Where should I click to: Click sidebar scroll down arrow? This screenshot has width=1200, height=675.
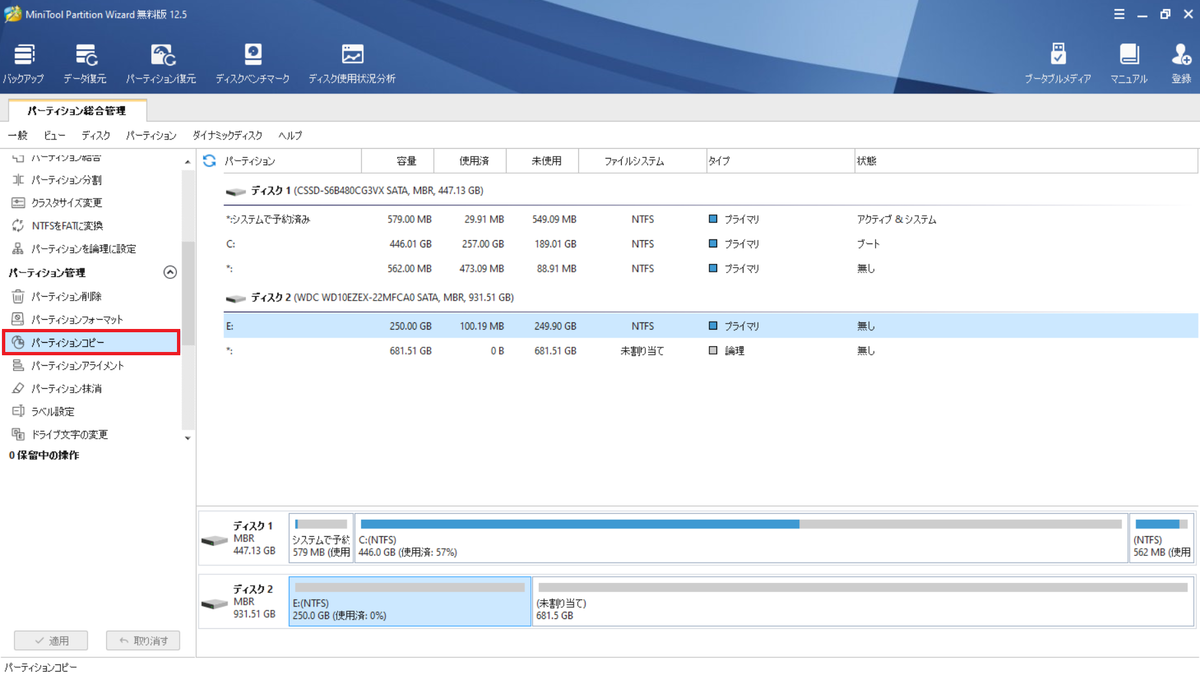188,438
